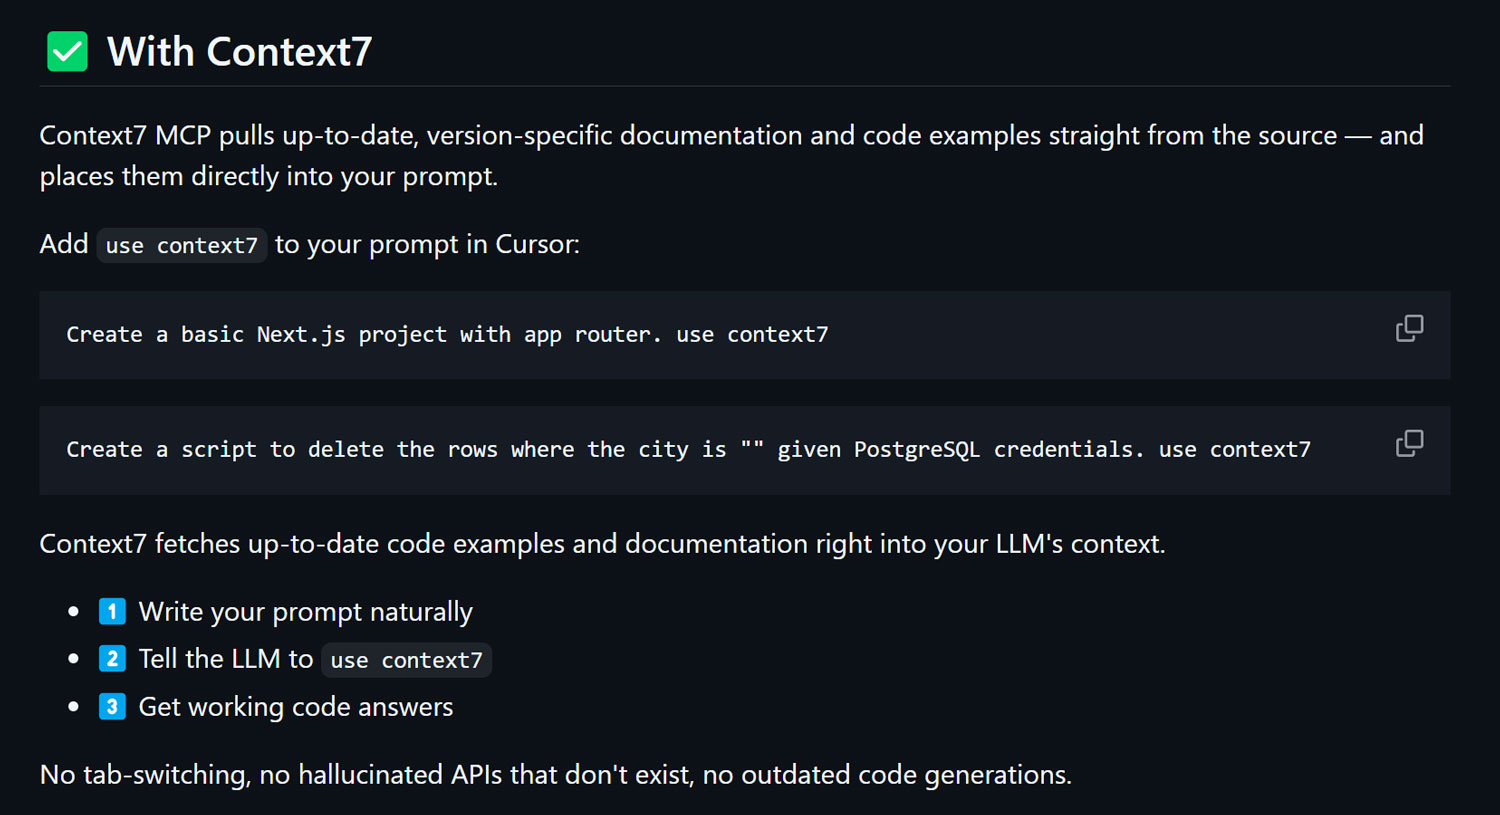The height and width of the screenshot is (815, 1500).
Task: Click the With Context7 heading
Action: tap(239, 52)
